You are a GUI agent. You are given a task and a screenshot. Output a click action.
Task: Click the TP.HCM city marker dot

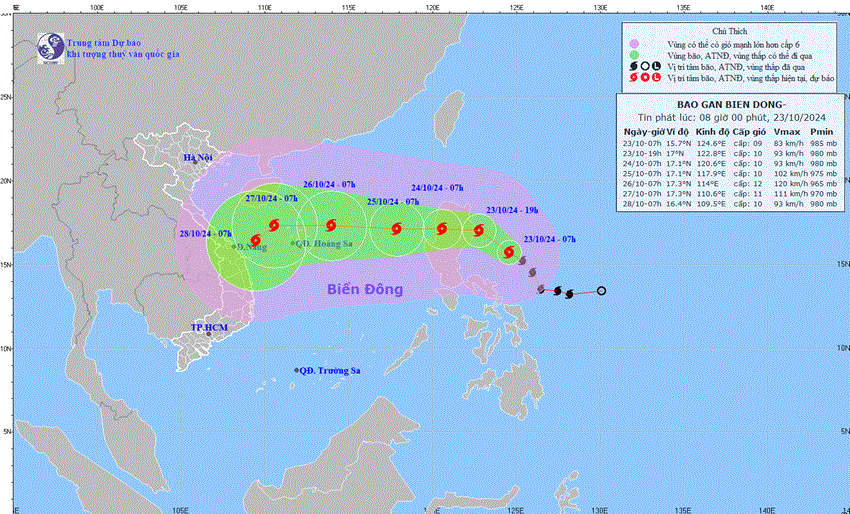pyautogui.click(x=209, y=333)
